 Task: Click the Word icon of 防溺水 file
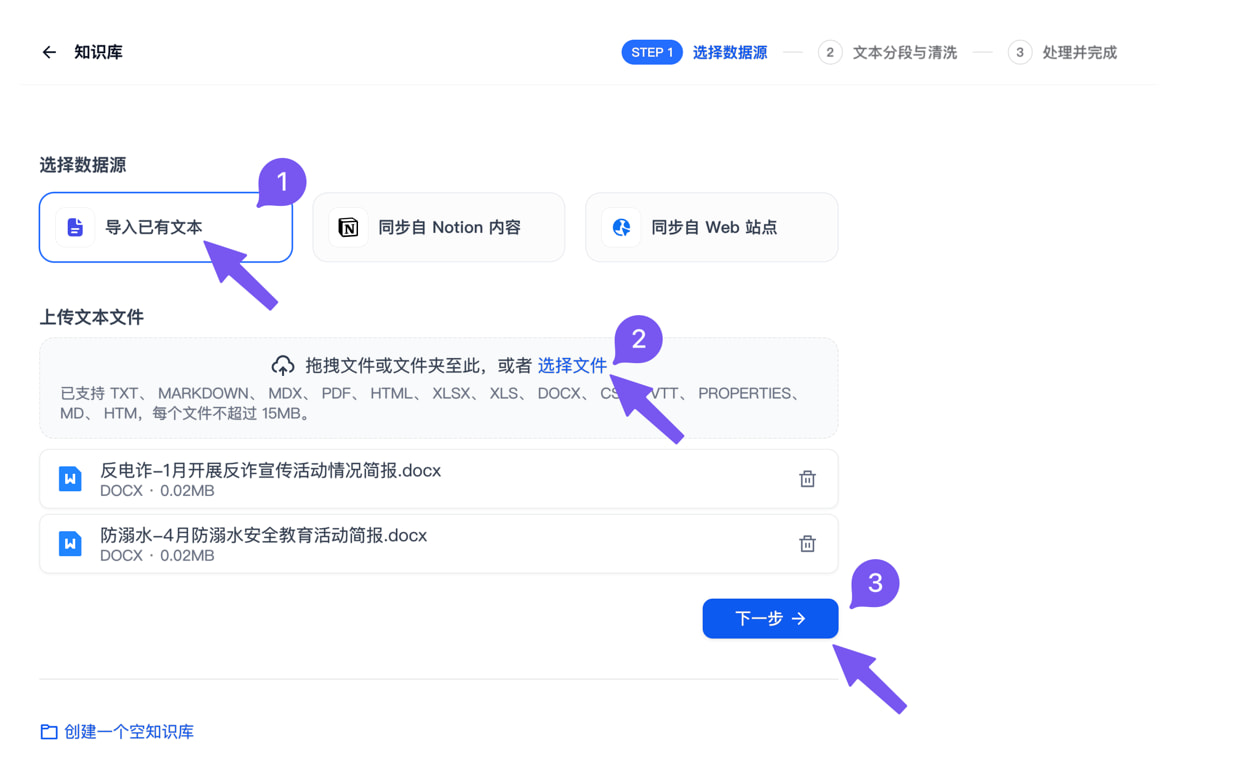(70, 544)
